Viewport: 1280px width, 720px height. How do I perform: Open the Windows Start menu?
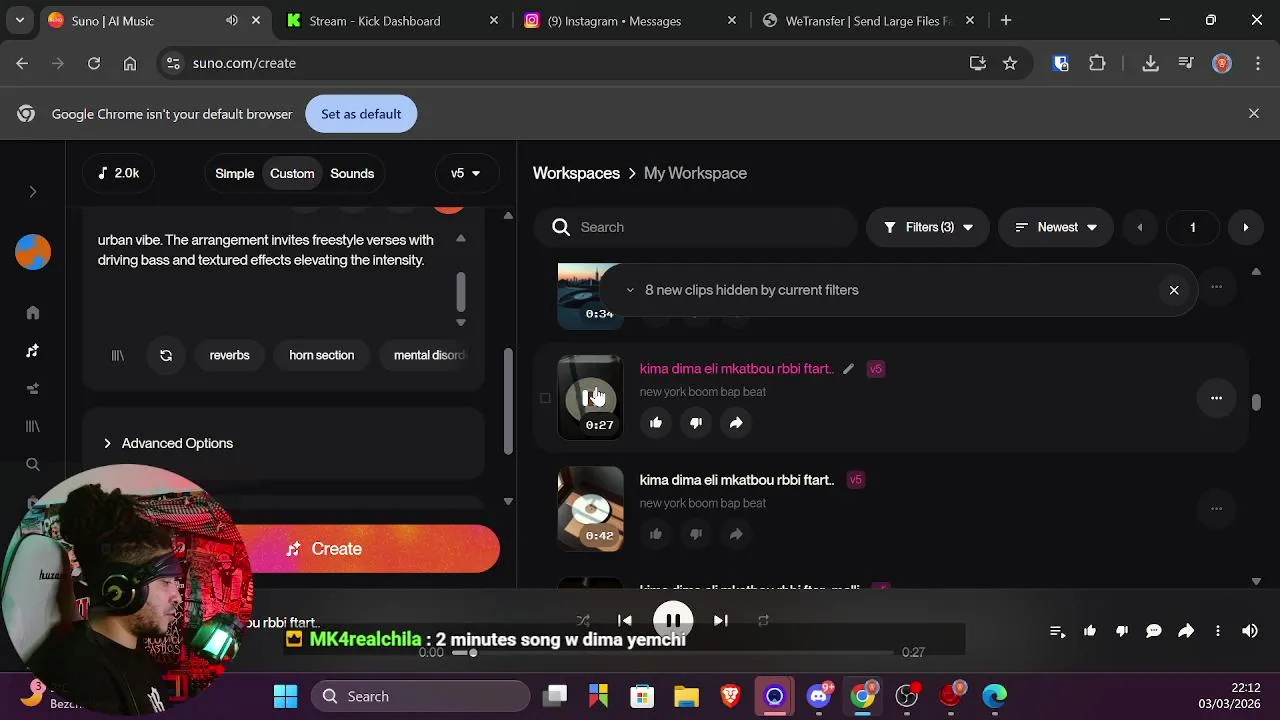coord(286,696)
